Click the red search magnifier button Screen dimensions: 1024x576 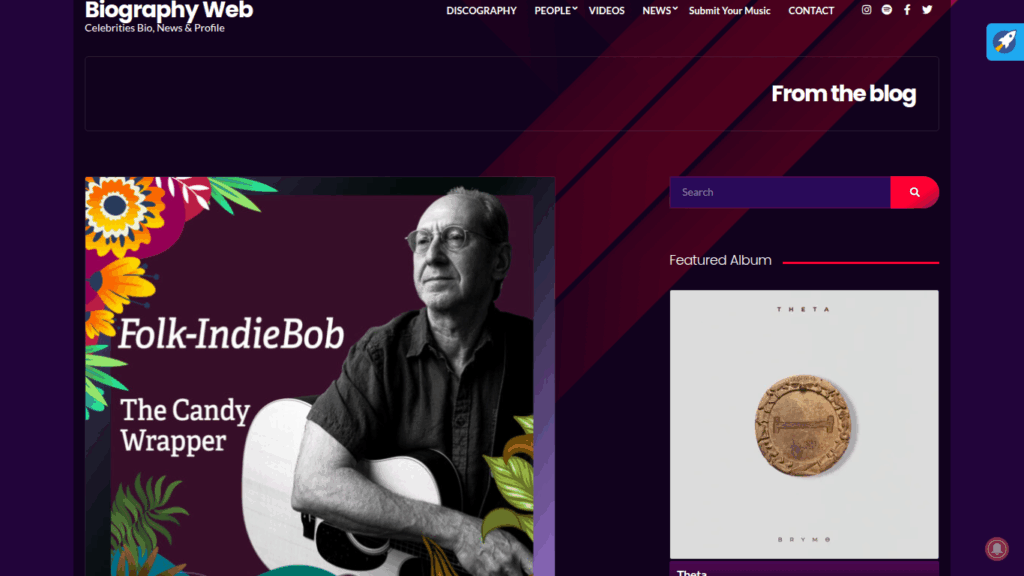[914, 192]
